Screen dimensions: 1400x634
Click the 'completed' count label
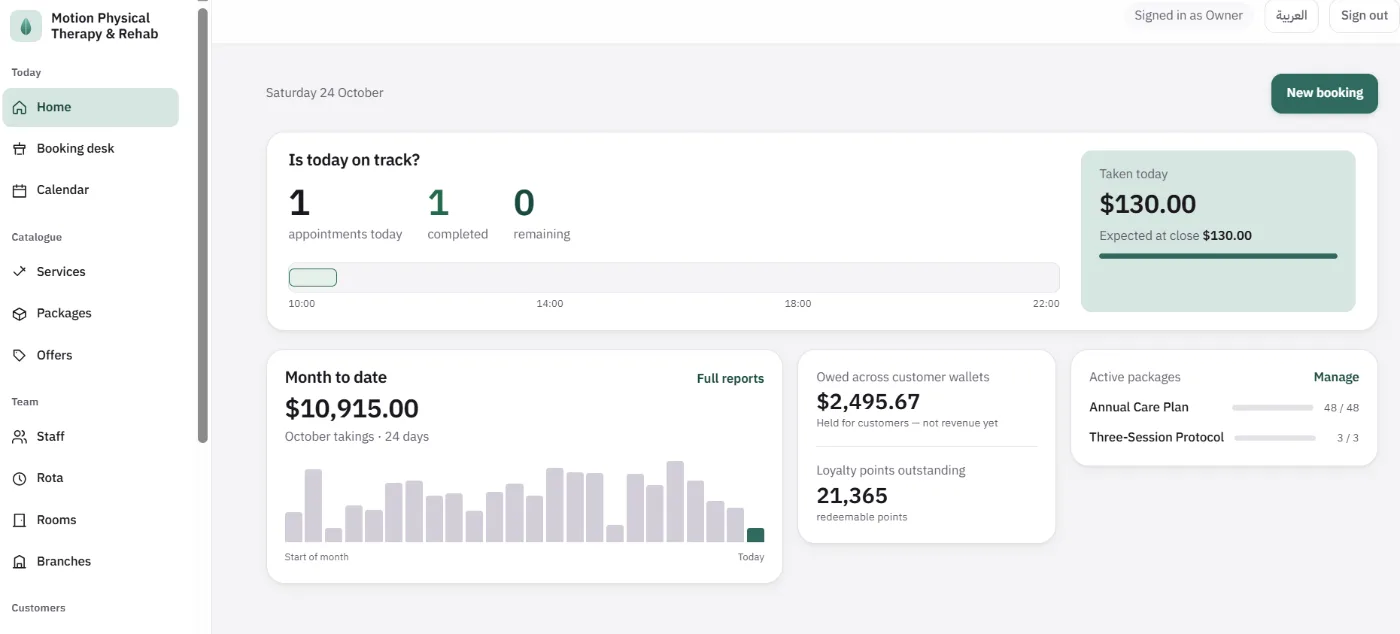458,235
